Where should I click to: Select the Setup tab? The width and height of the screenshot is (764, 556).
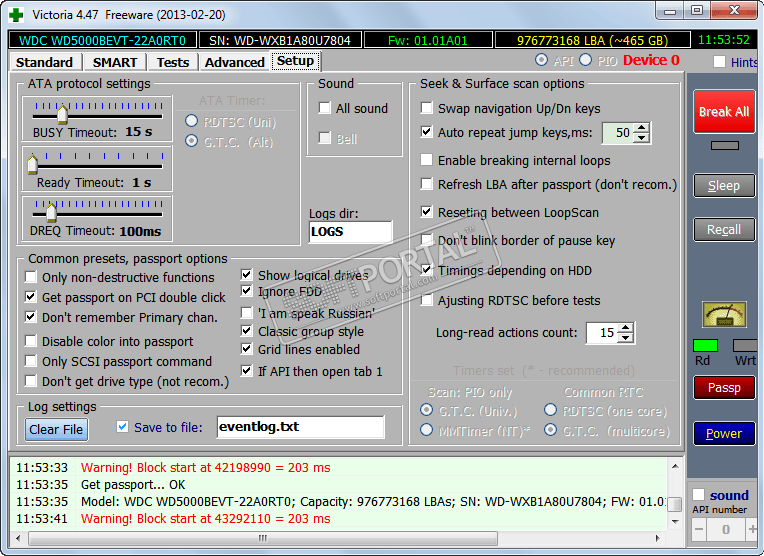(x=295, y=61)
